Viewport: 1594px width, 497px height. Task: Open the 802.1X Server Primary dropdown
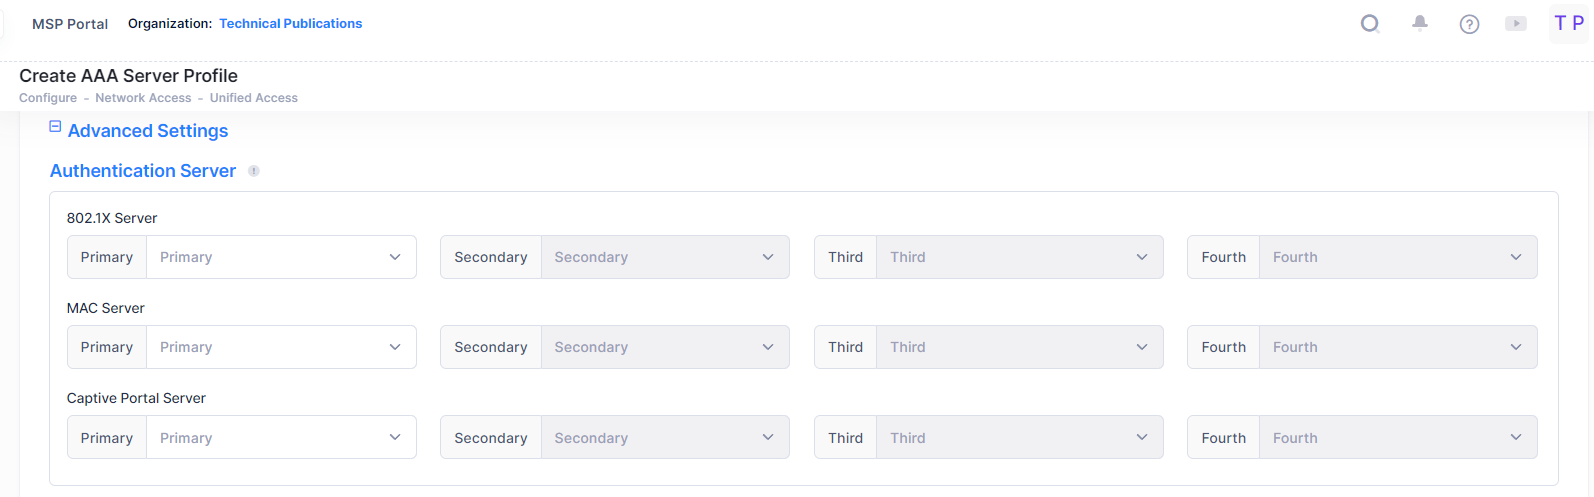(281, 257)
